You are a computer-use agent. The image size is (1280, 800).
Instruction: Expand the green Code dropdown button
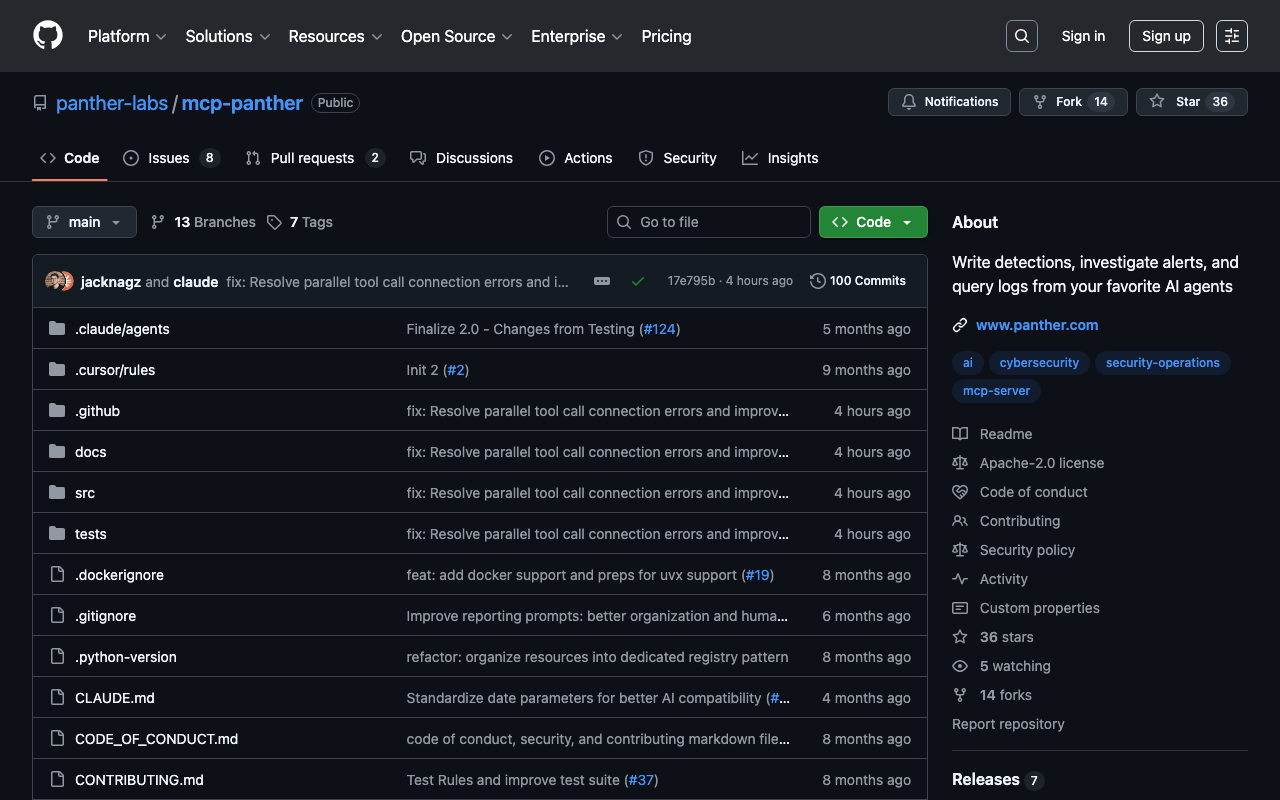click(872, 222)
